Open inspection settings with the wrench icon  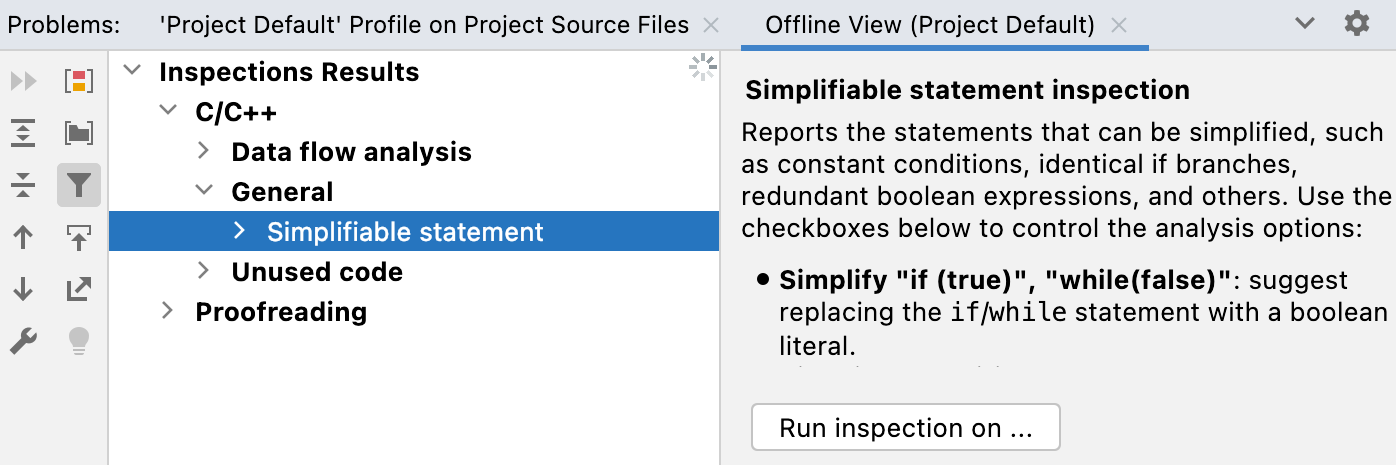coord(23,342)
